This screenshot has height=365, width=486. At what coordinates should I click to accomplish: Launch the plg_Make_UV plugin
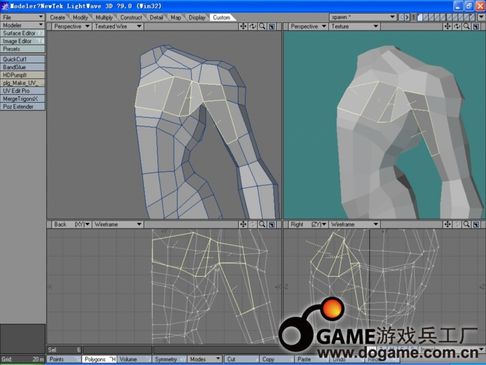[22, 83]
